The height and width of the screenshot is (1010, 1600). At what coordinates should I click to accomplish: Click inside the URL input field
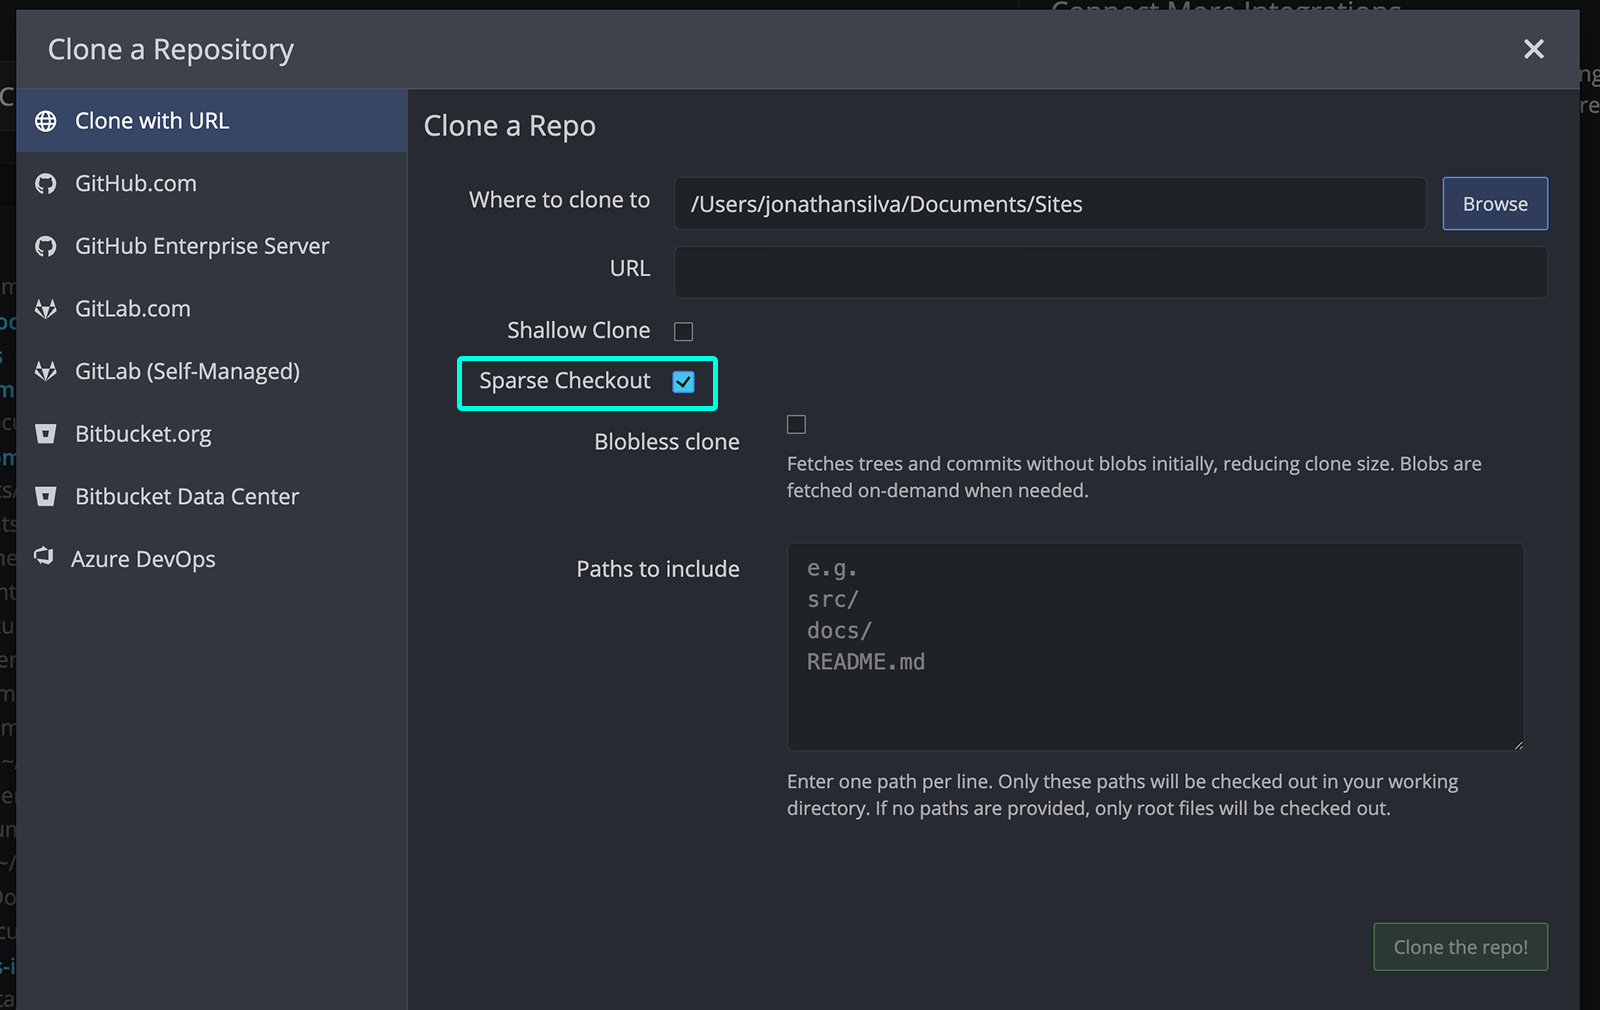[1110, 271]
